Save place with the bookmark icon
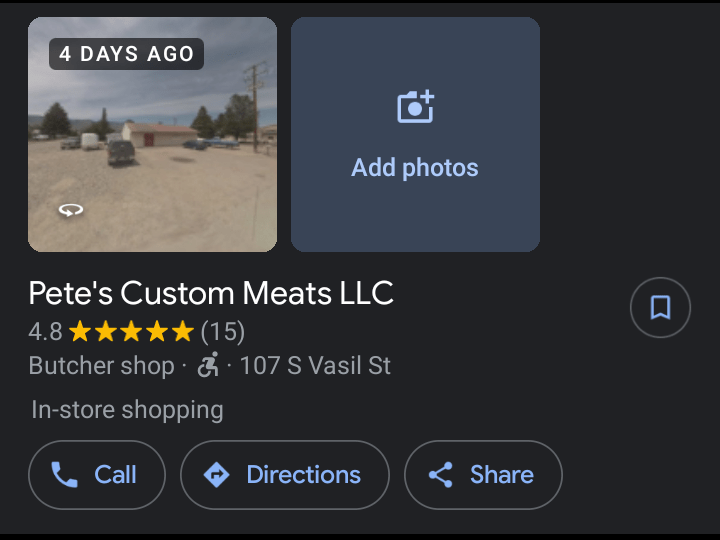Viewport: 720px width, 540px height. [x=660, y=307]
